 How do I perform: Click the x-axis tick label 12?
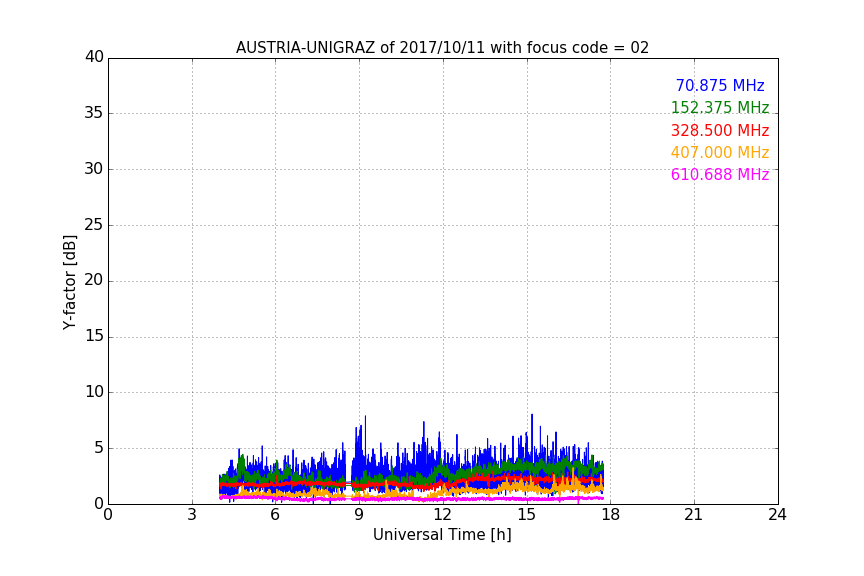point(442,515)
